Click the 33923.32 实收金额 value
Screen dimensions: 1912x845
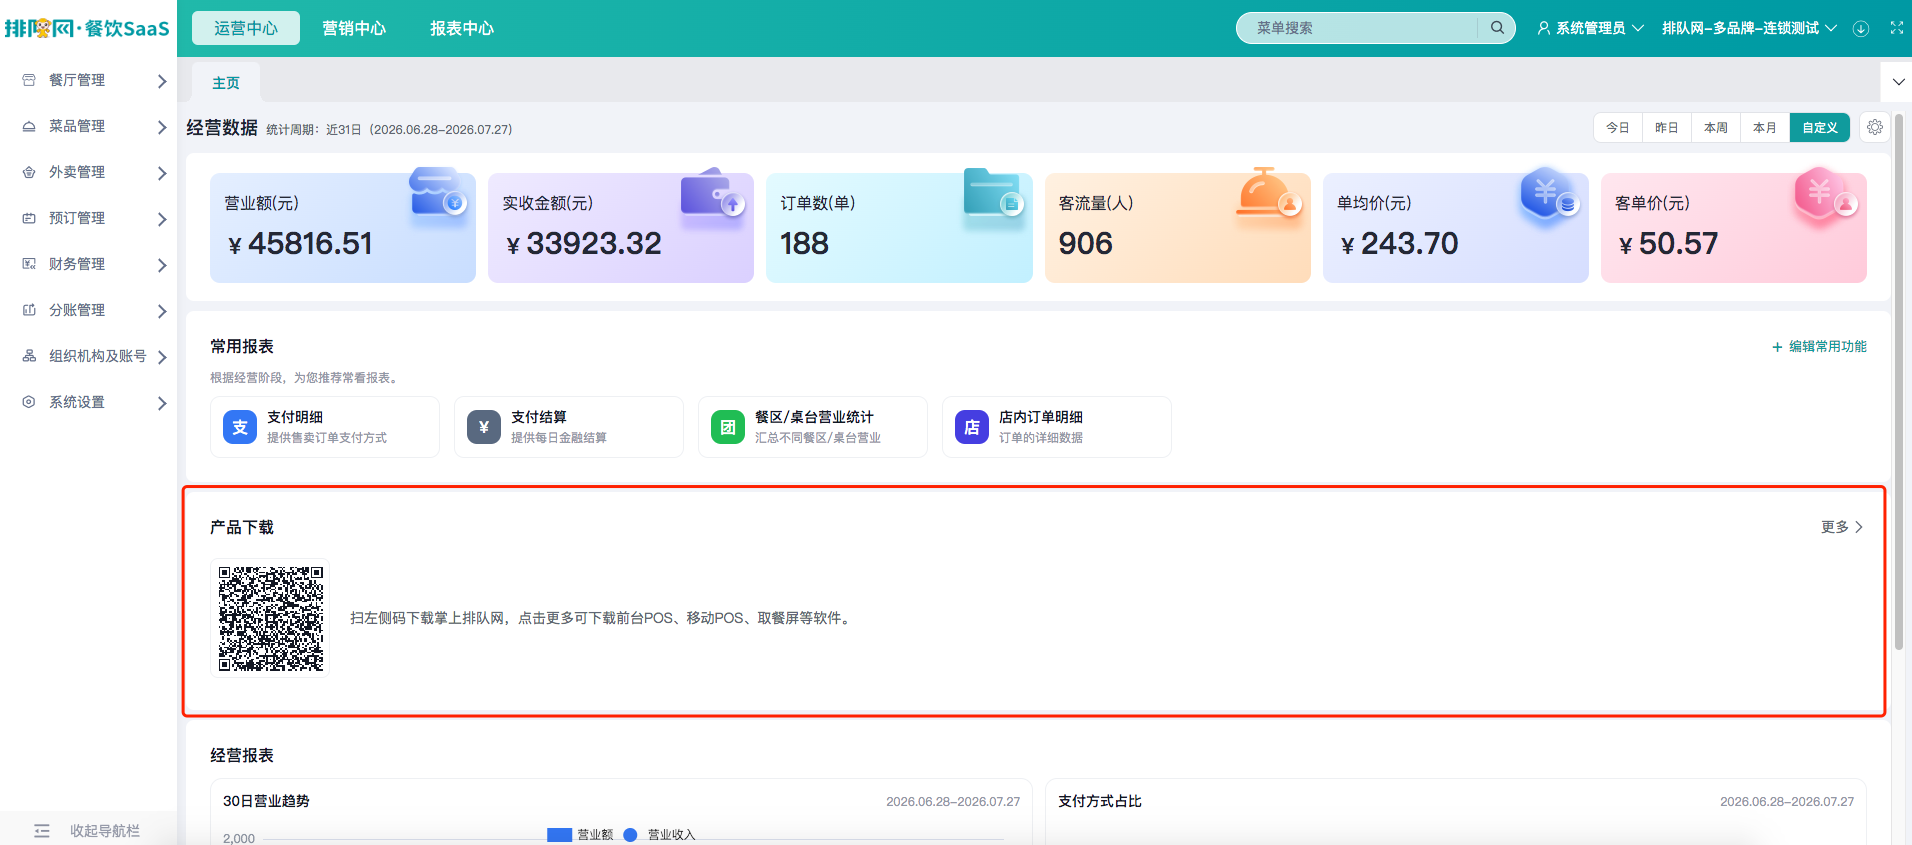(594, 243)
